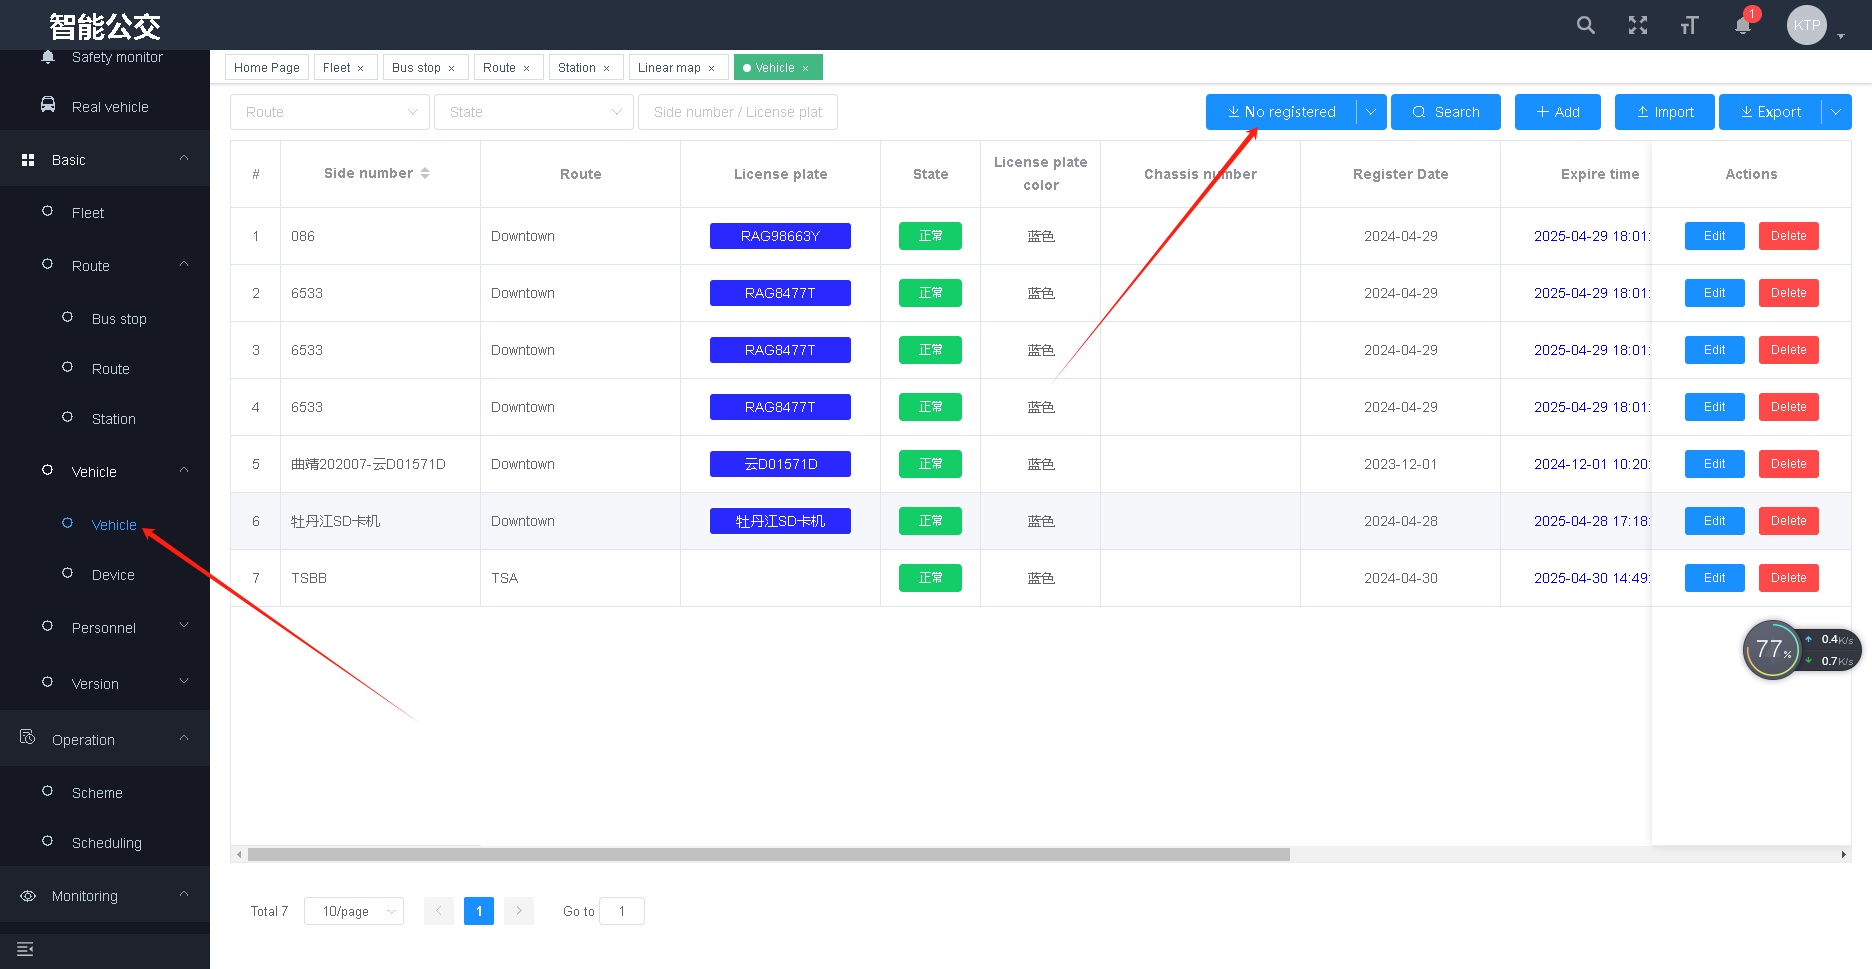Collapse sidebar using bottom menu icon
1872x969 pixels.
tap(25, 949)
